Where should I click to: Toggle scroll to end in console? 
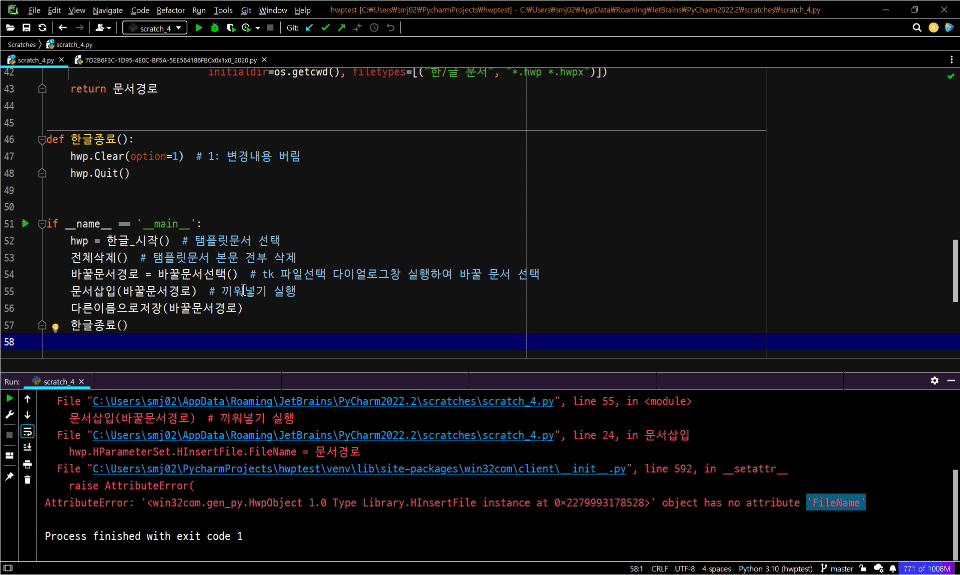pos(28,448)
